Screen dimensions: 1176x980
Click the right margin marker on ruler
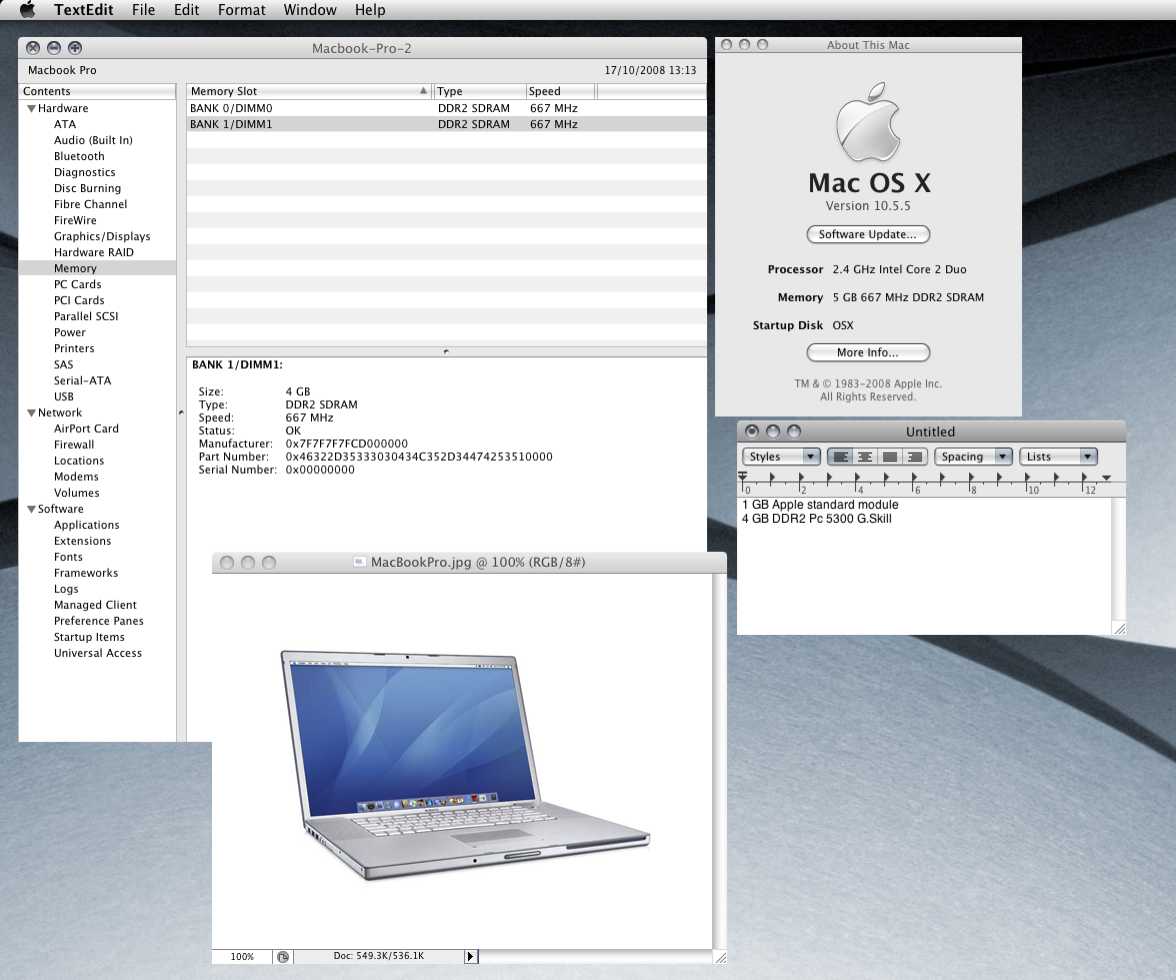[x=1106, y=478]
